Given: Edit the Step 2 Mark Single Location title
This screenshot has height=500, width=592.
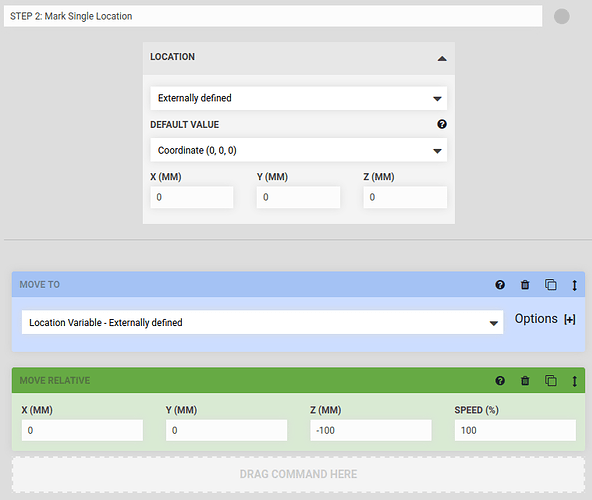Looking at the screenshot, I should [x=273, y=16].
